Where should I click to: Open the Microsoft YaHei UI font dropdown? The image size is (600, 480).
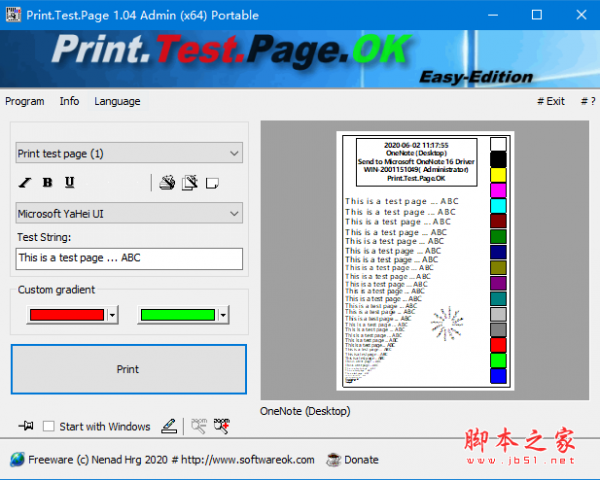click(129, 213)
